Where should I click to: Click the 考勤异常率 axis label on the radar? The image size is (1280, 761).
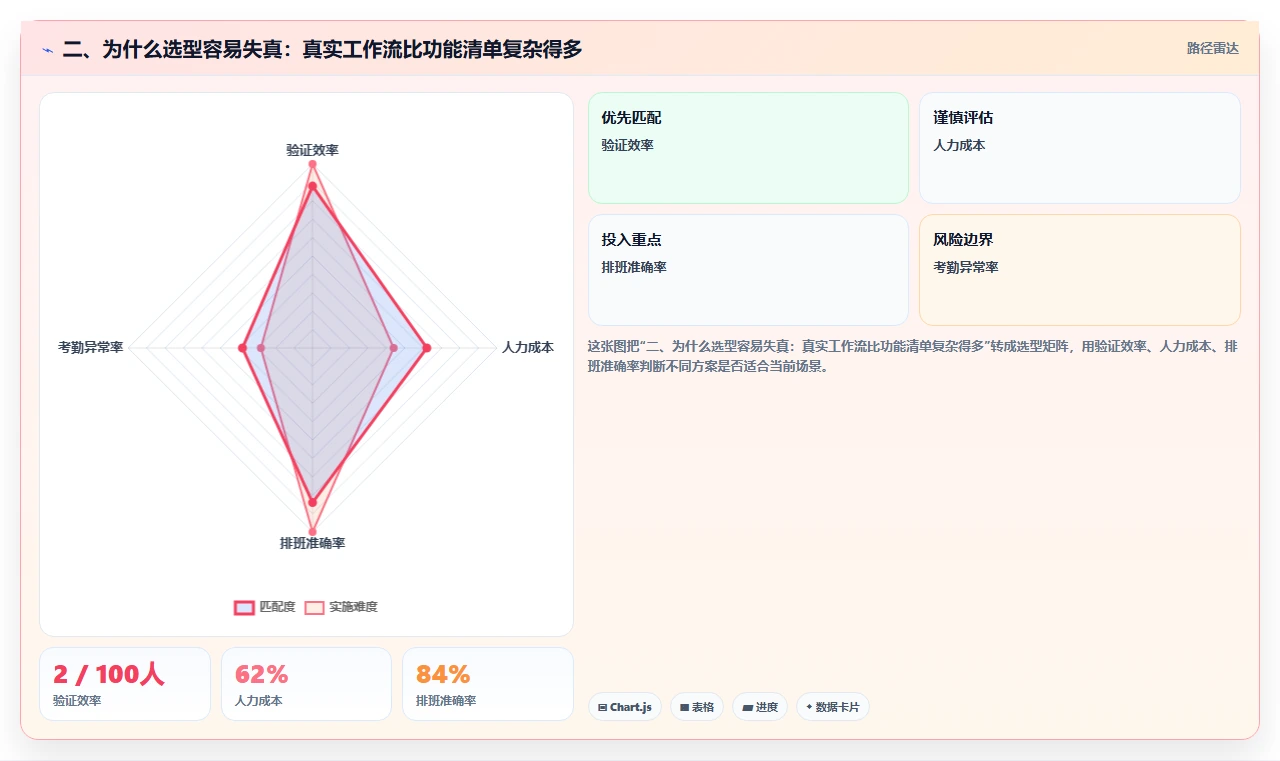click(x=91, y=348)
